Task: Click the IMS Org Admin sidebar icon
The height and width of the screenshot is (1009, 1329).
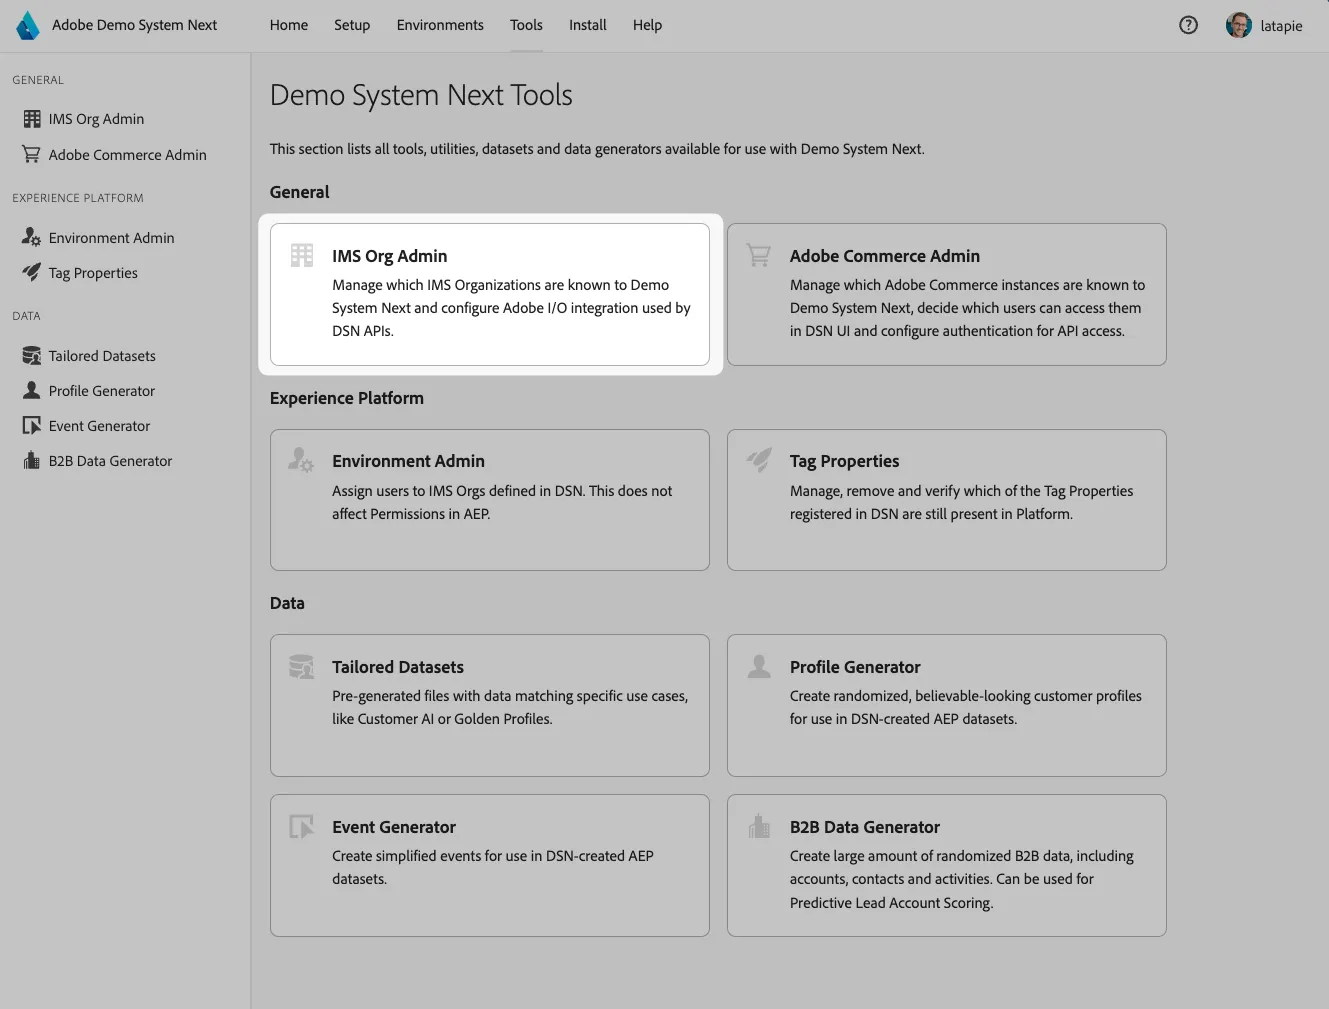Action: (32, 119)
